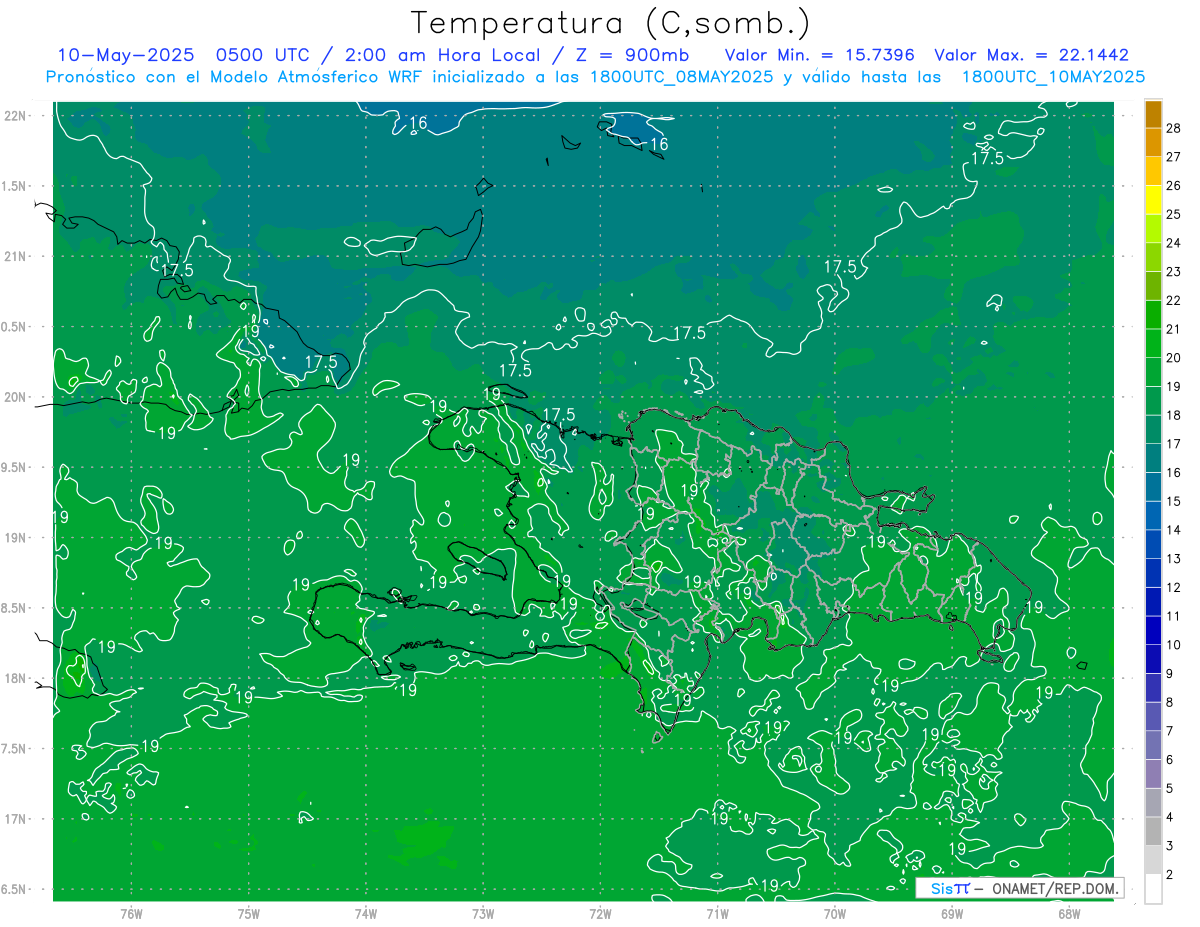1200x927 pixels.
Task: Click the '69W' longitude axis label
Action: click(x=952, y=914)
